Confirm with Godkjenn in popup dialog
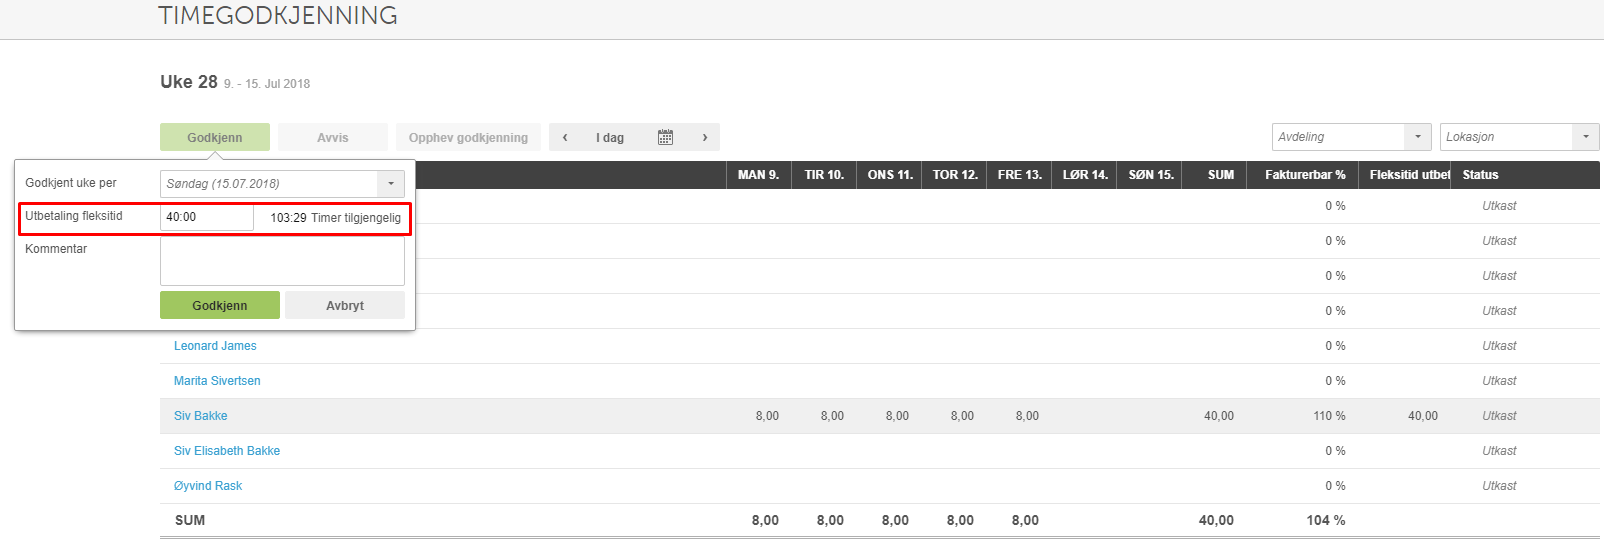Image resolution: width=1604 pixels, height=539 pixels. pos(220,305)
